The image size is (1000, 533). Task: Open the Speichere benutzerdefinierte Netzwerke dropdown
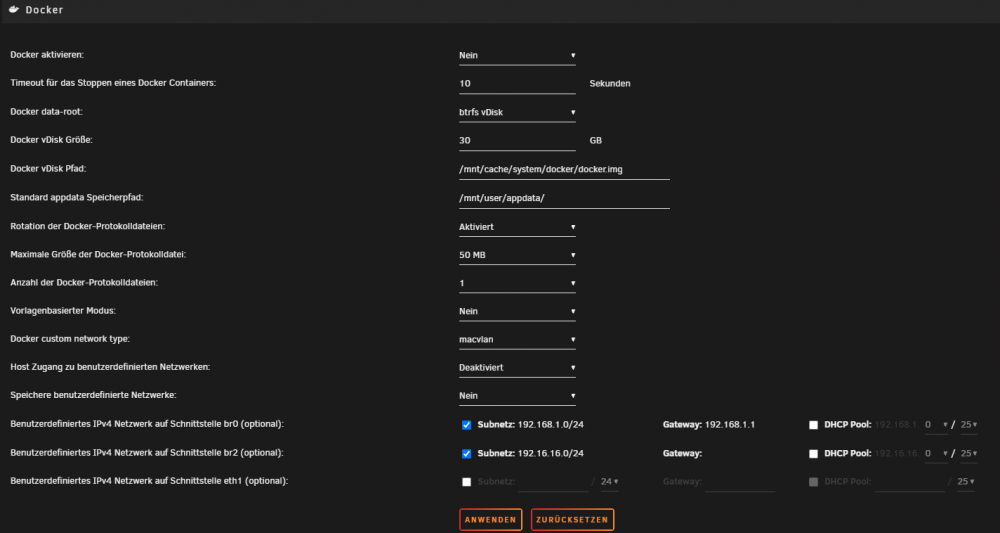(517, 395)
